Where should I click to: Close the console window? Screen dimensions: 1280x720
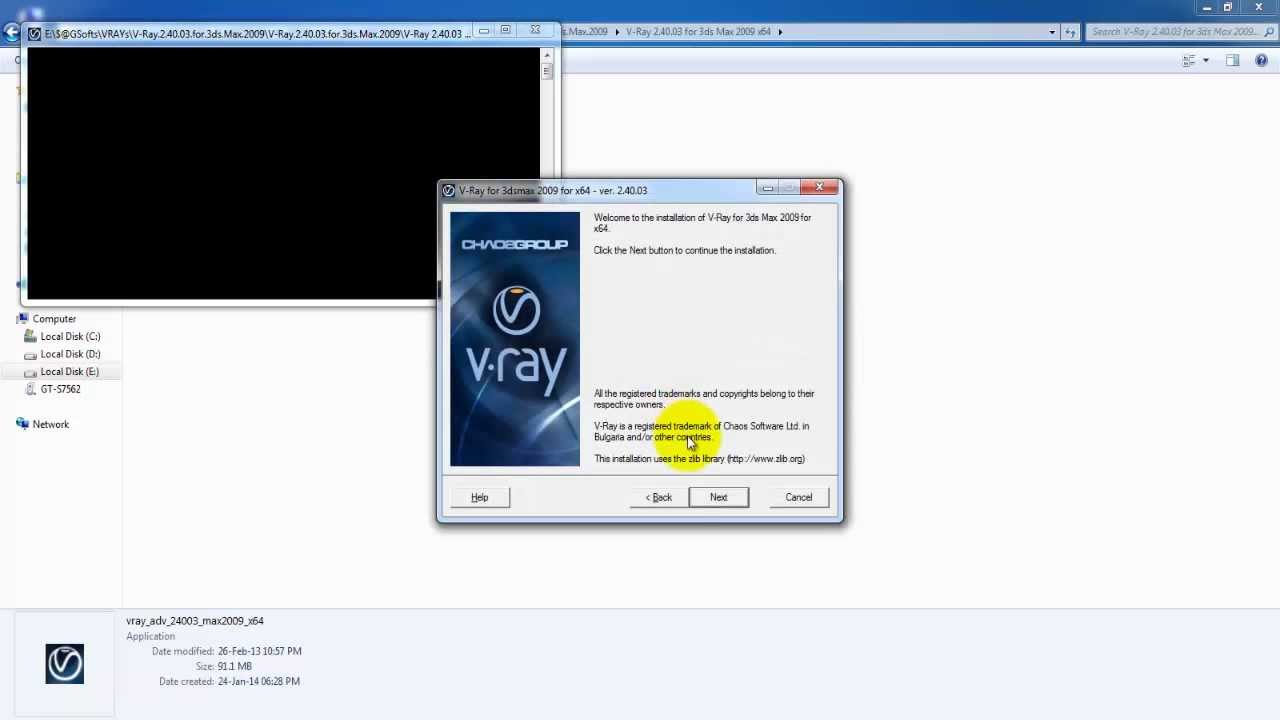pos(535,31)
